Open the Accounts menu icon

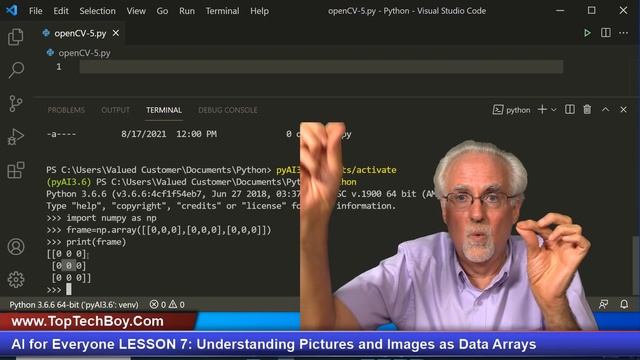(16, 247)
